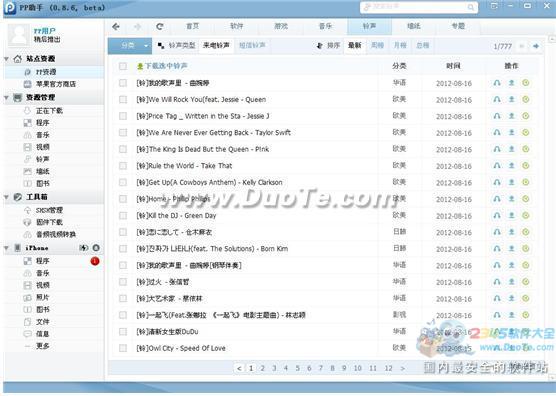
Task: Download the Rule the World ringtone
Action: point(511,166)
